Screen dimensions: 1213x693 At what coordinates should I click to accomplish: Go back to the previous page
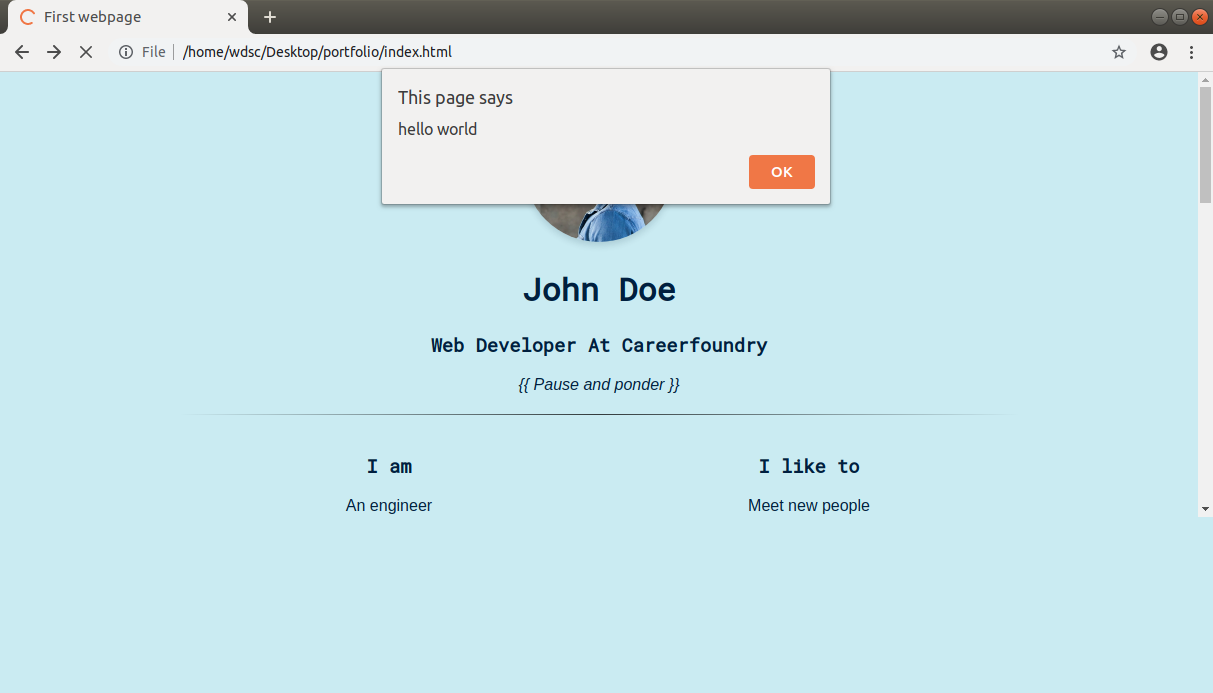(x=22, y=52)
